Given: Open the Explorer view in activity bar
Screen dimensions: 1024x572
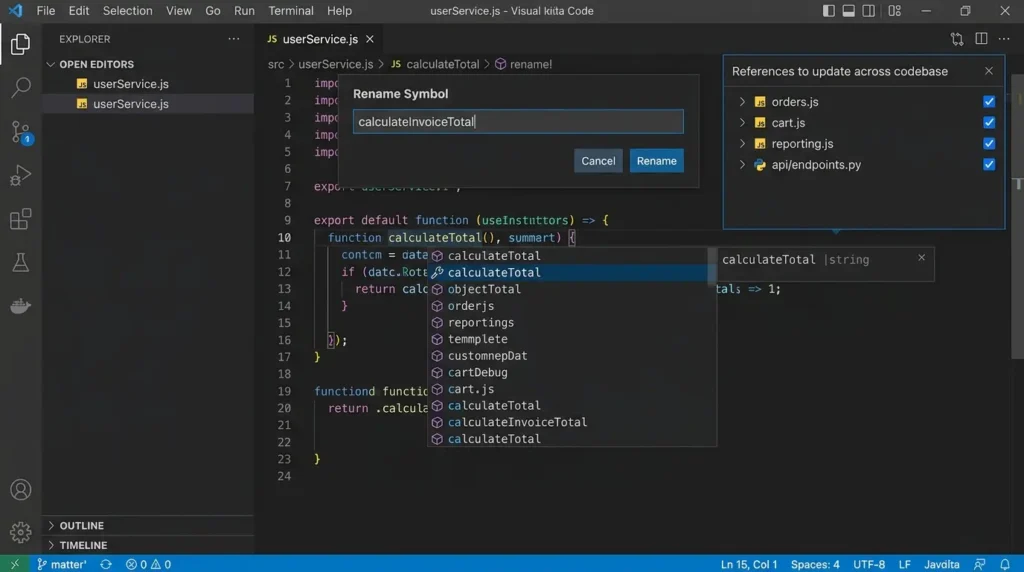Looking at the screenshot, I should (20, 44).
